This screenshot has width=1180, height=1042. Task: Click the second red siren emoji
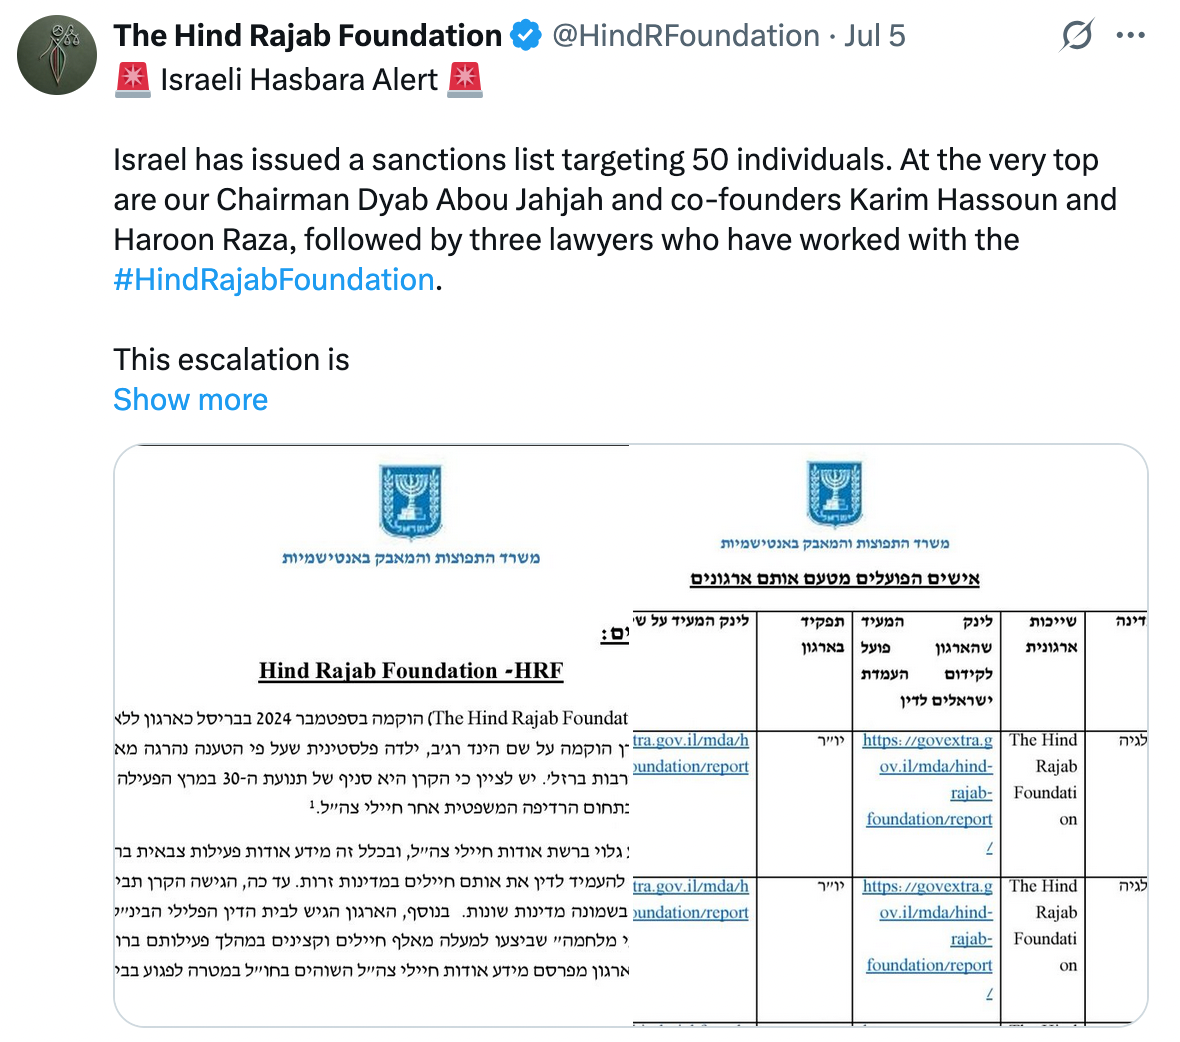click(x=464, y=80)
